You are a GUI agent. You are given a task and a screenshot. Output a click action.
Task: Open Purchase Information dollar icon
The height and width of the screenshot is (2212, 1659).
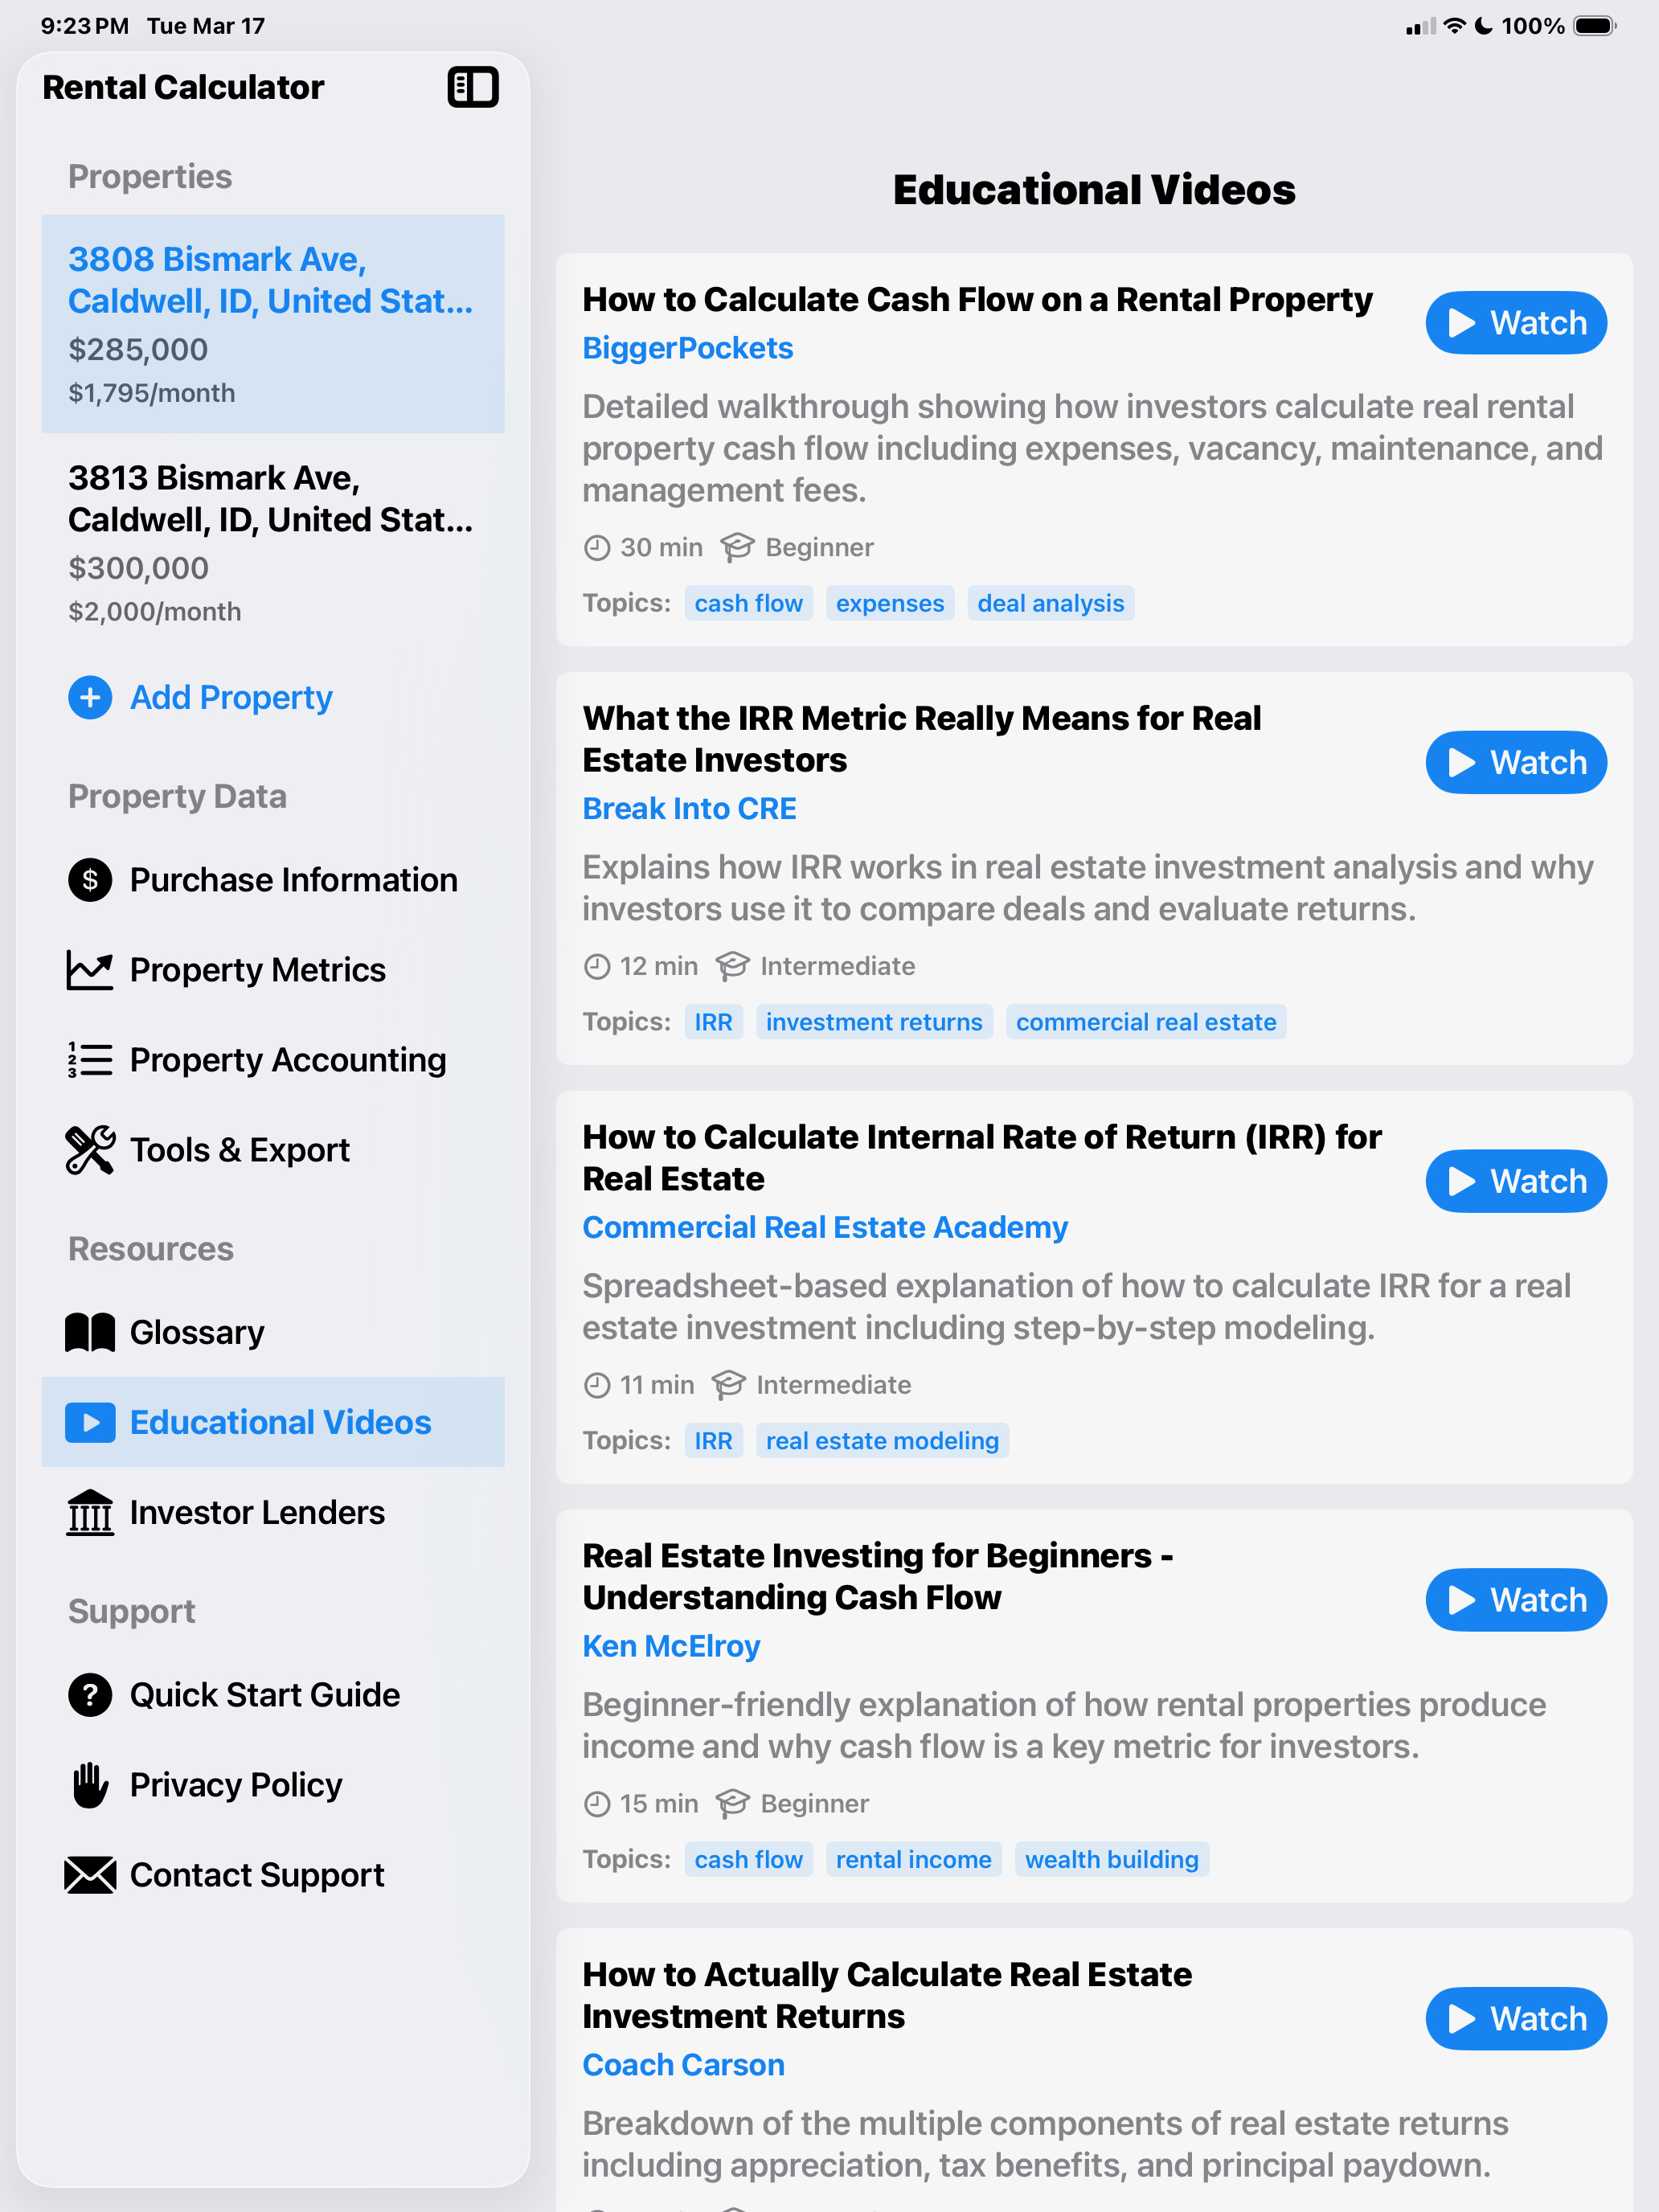click(x=90, y=880)
